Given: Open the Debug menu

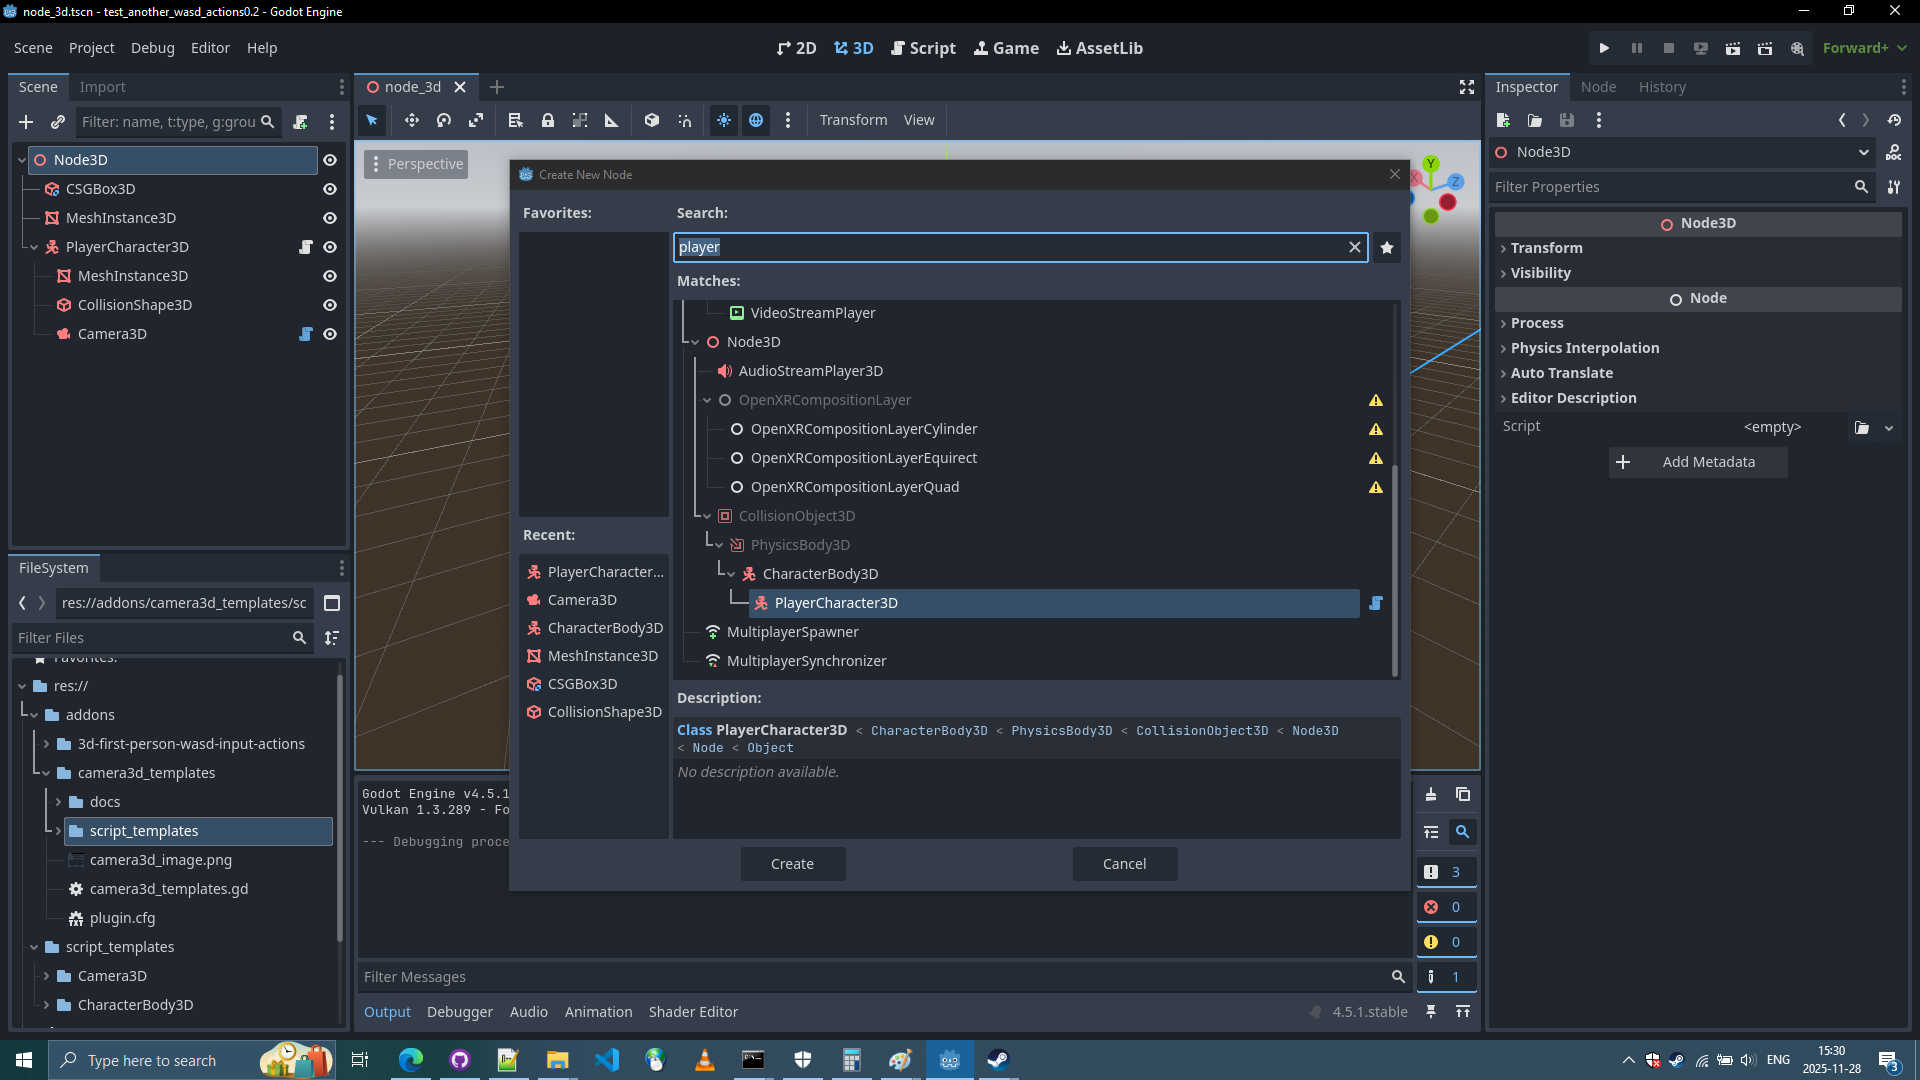Looking at the screenshot, I should [152, 48].
